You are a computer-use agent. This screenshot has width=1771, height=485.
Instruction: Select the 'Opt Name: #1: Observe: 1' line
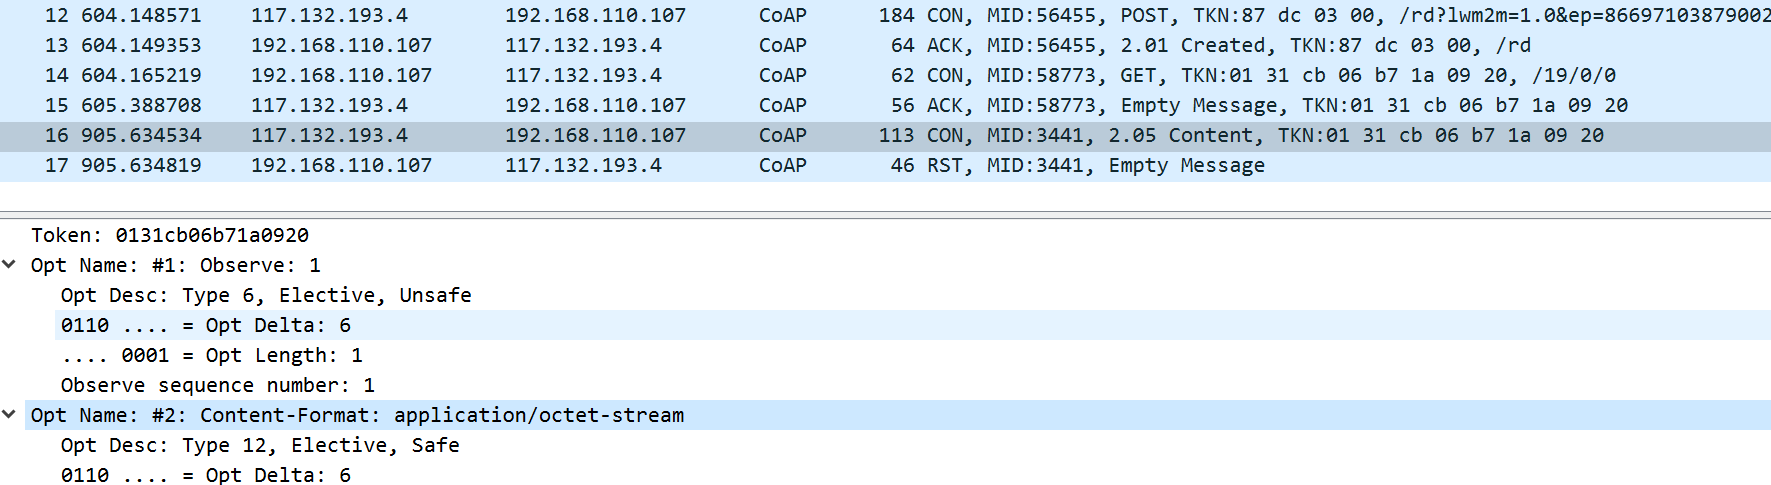pos(176,265)
